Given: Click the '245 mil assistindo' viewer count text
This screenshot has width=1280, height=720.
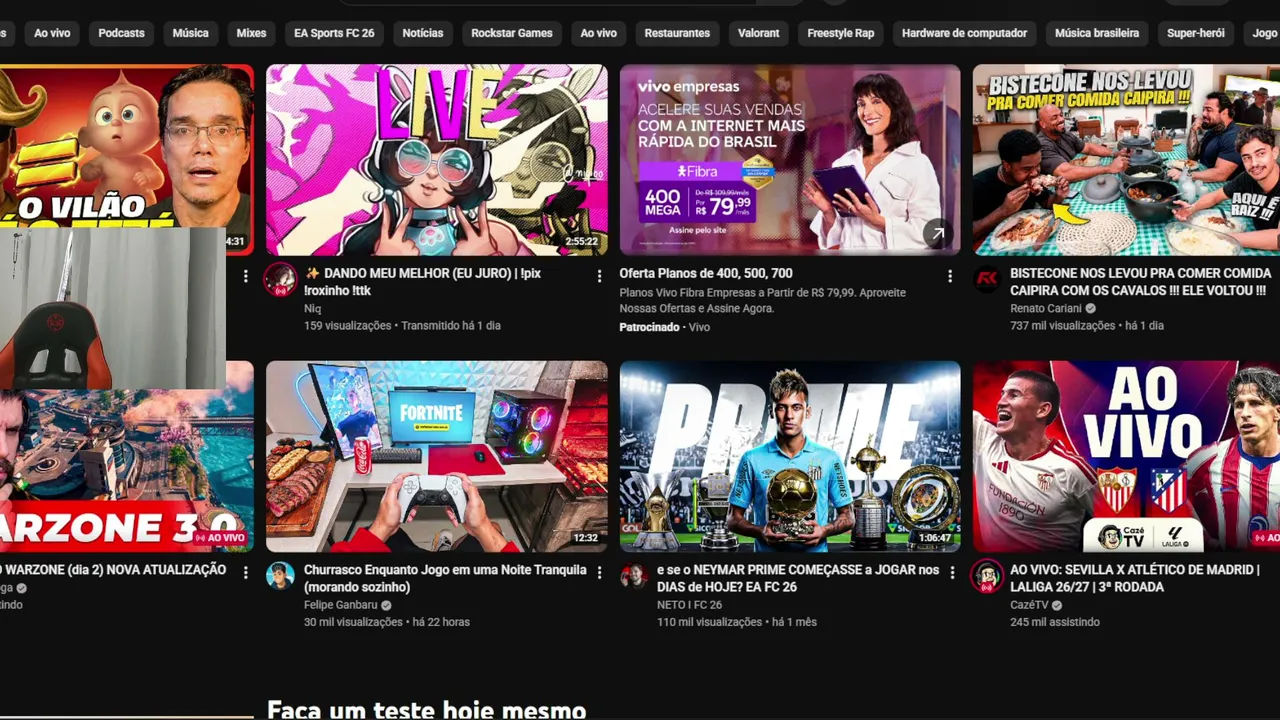Looking at the screenshot, I should [1055, 622].
